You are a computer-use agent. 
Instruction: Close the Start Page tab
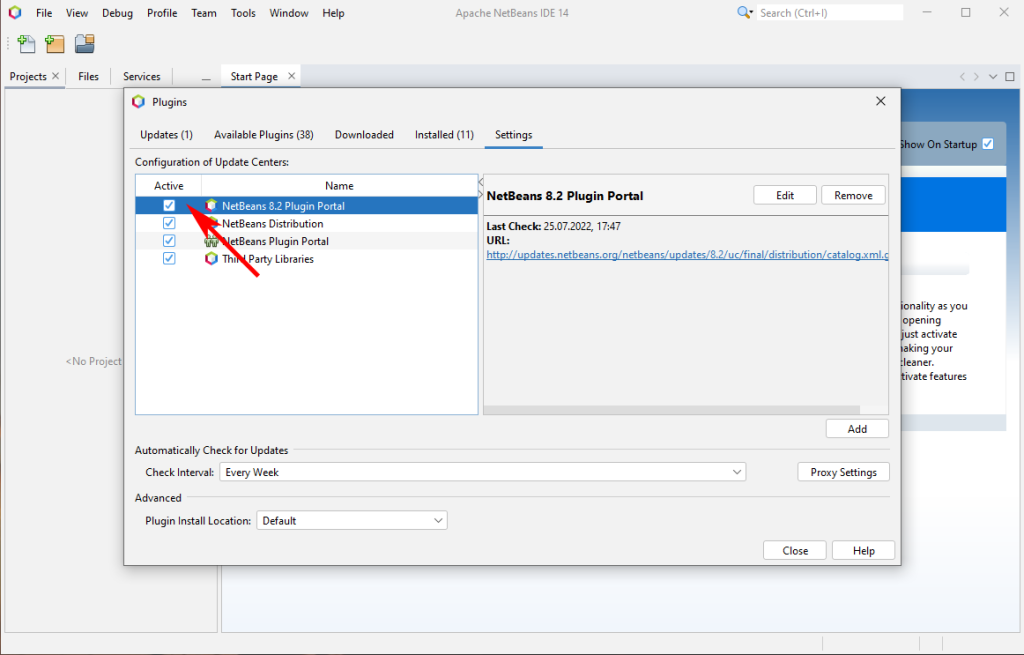291,76
